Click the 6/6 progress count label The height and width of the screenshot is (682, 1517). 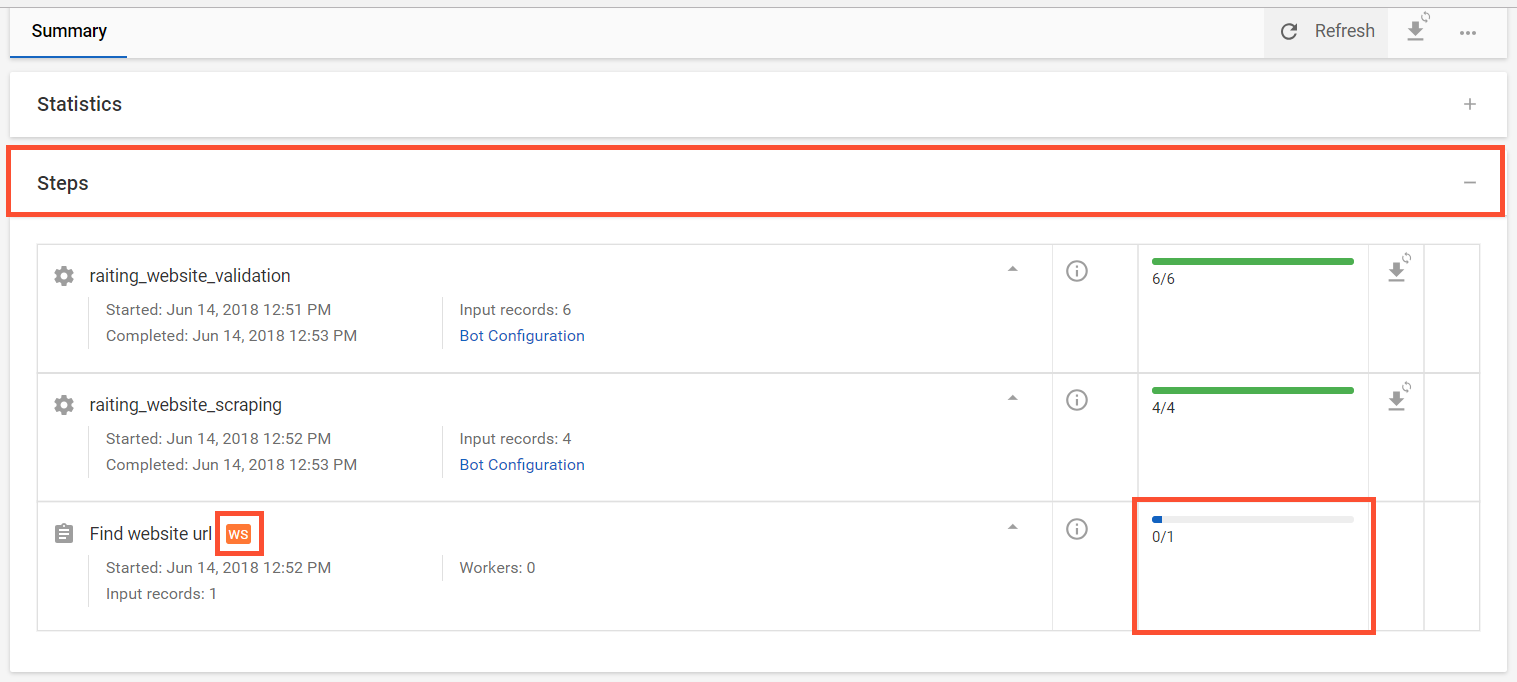(x=1163, y=279)
